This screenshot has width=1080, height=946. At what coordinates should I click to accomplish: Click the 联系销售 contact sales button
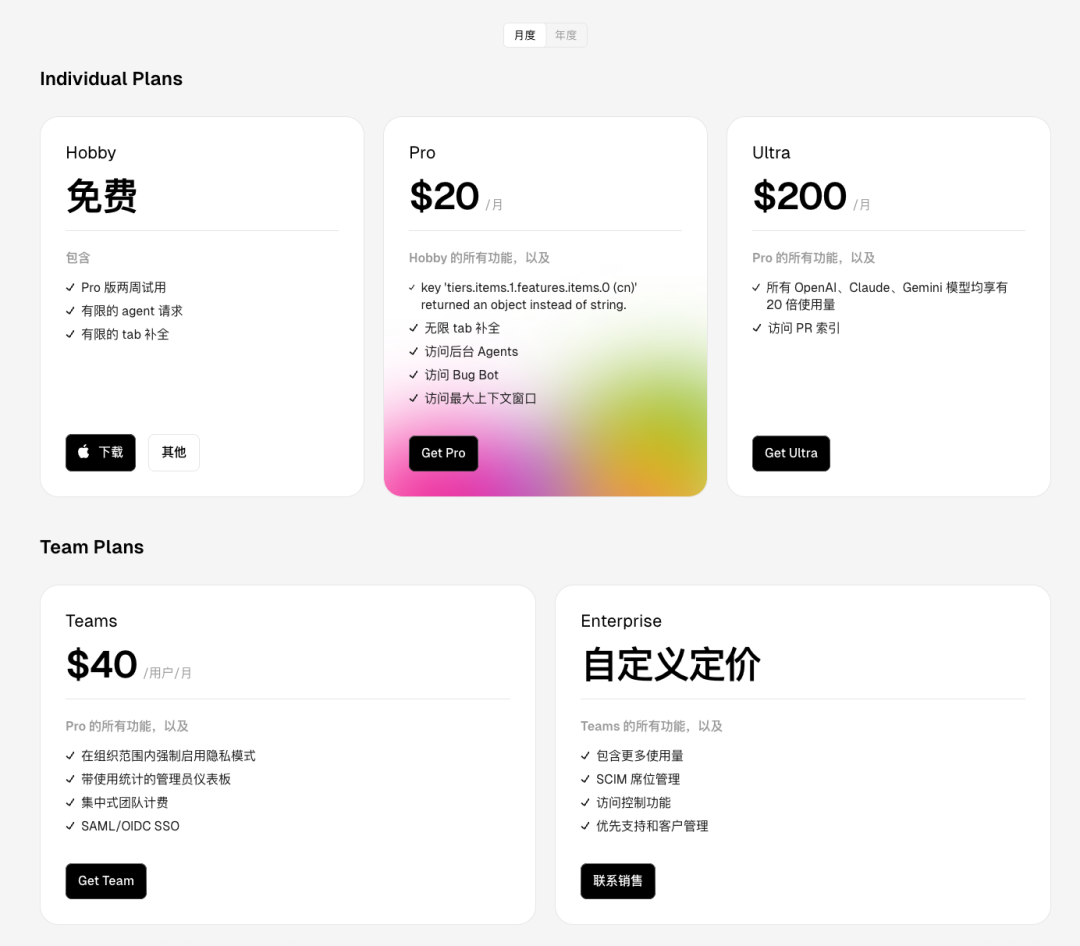pos(618,881)
